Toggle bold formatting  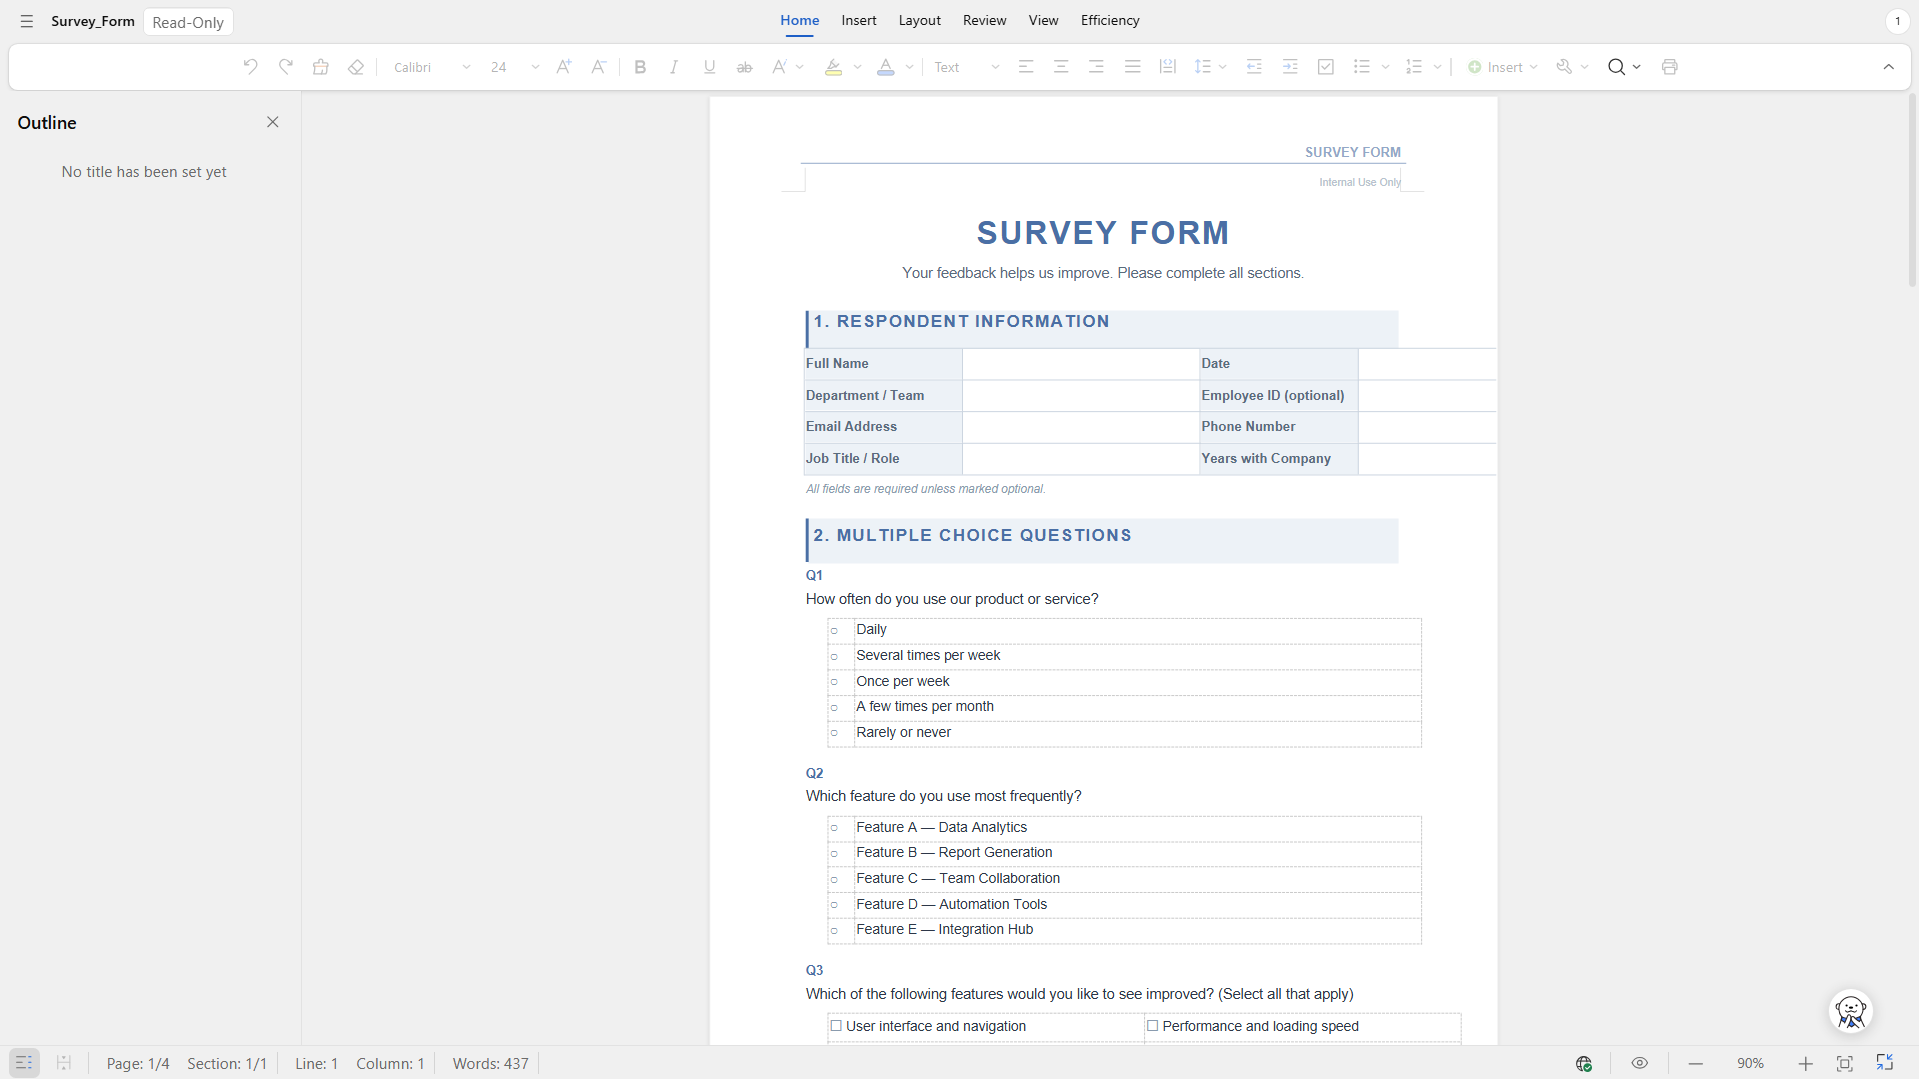pyautogui.click(x=640, y=67)
